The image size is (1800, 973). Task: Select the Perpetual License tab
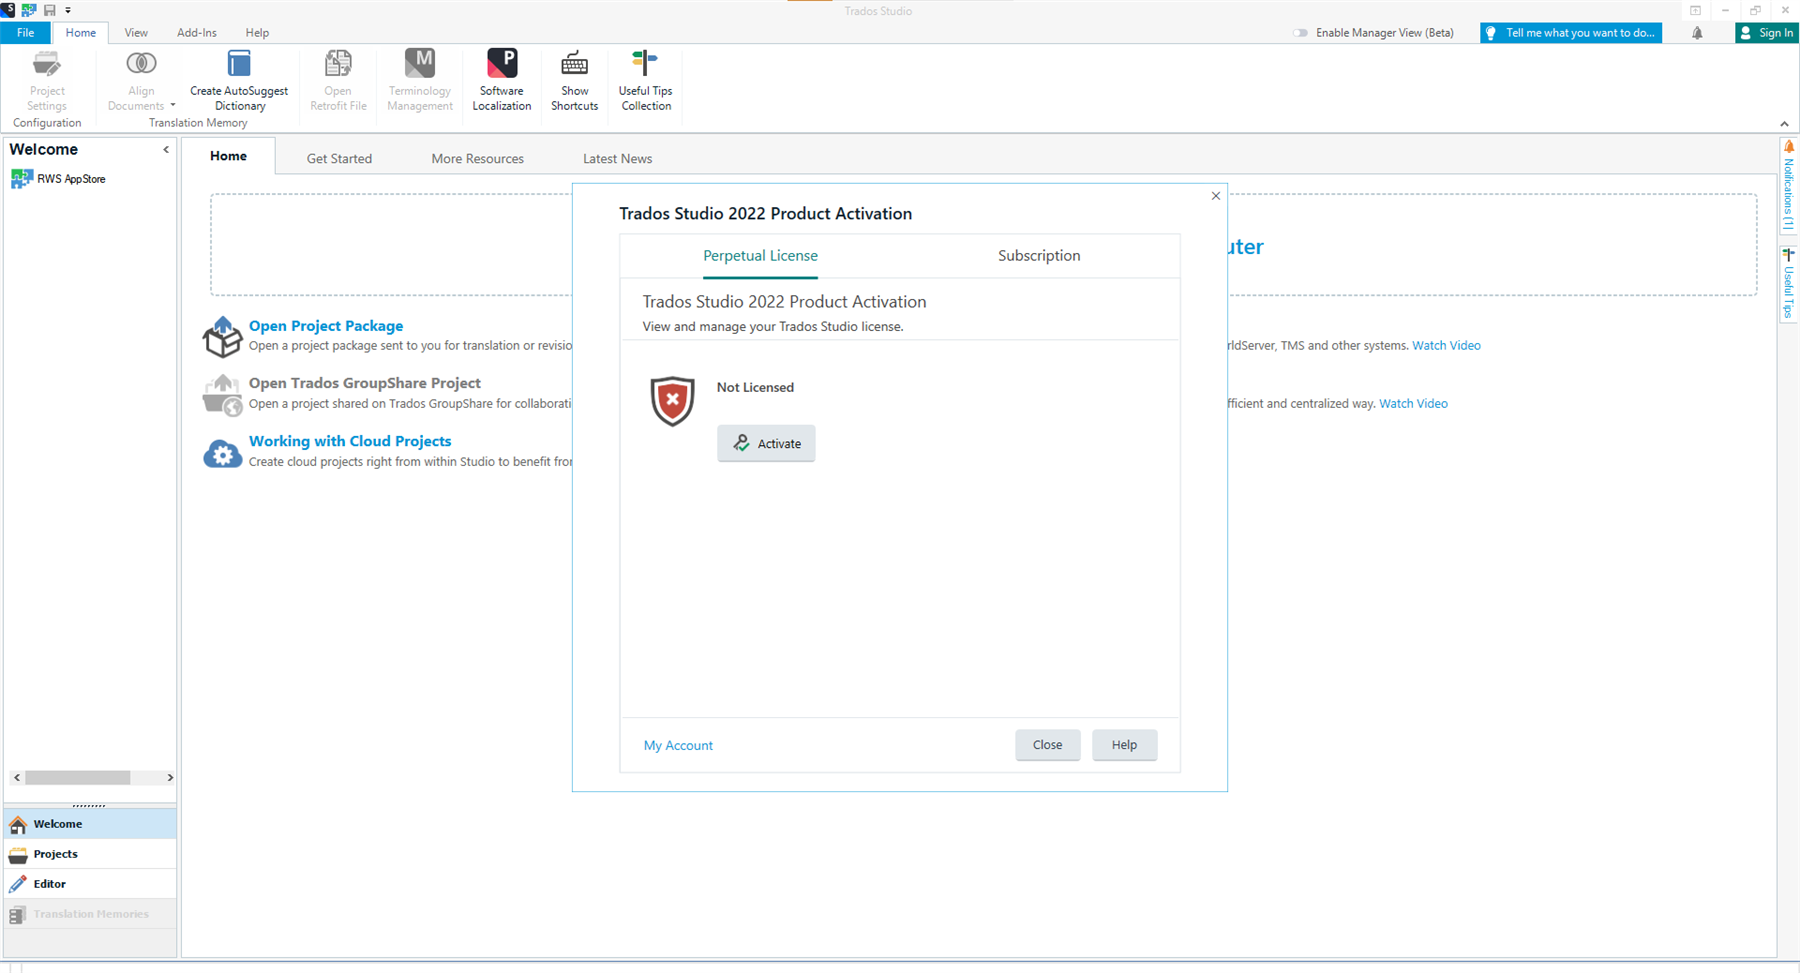click(x=760, y=256)
